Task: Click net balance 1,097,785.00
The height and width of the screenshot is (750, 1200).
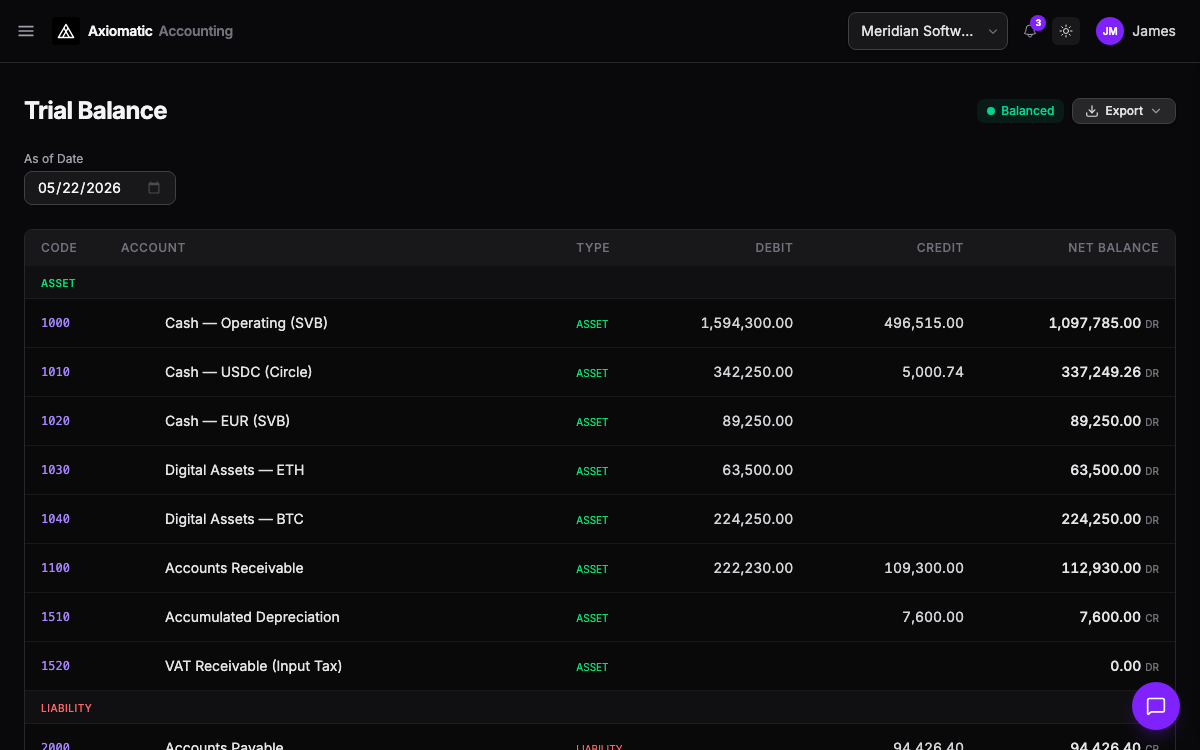Action: coord(1095,323)
